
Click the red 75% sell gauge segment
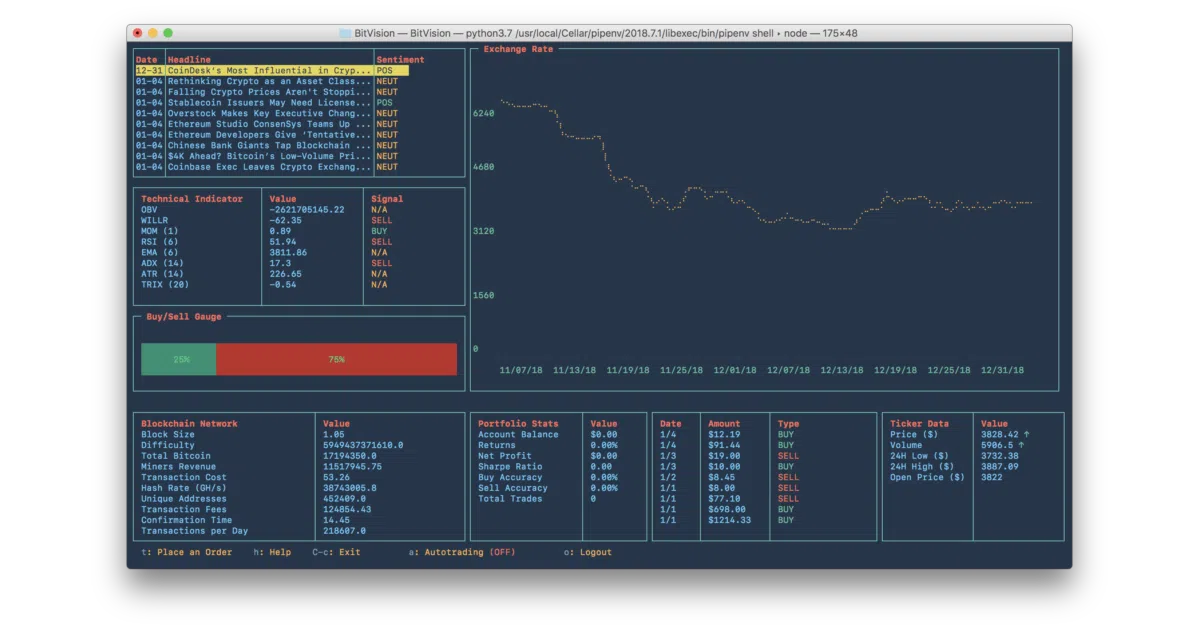pyautogui.click(x=336, y=359)
